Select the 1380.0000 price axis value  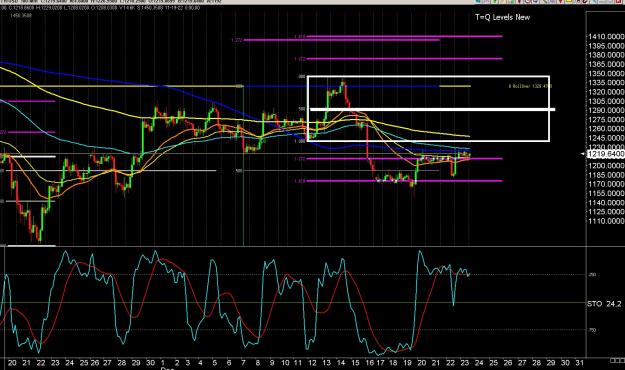pos(606,55)
